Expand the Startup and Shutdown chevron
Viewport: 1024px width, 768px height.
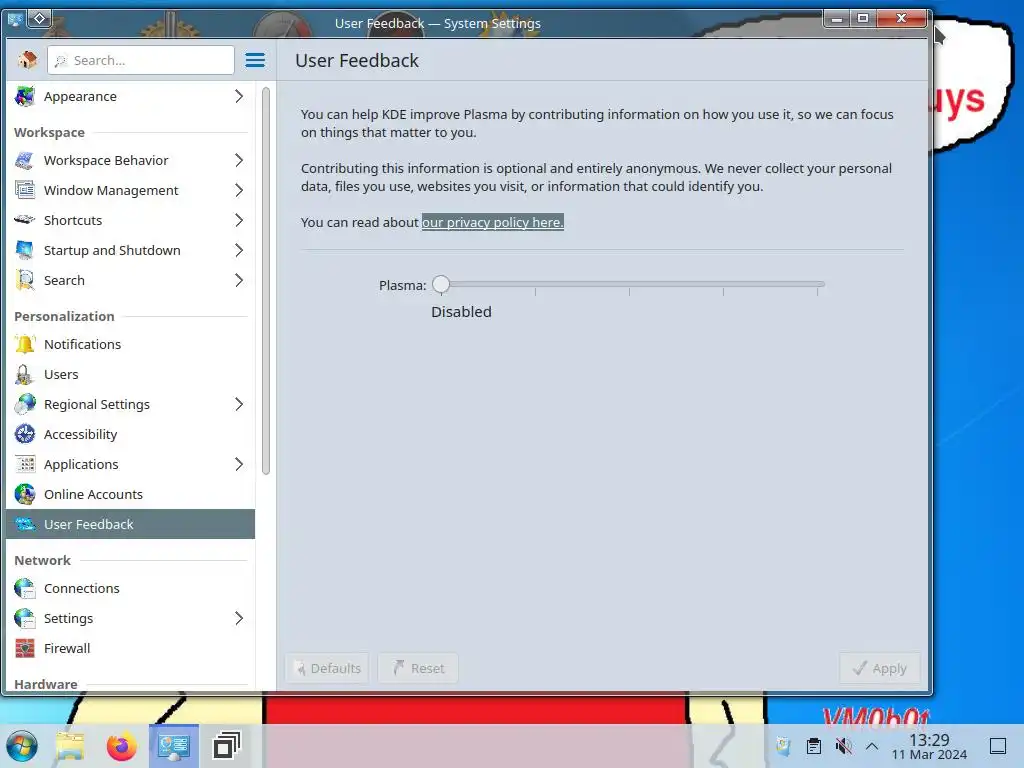pyautogui.click(x=239, y=250)
